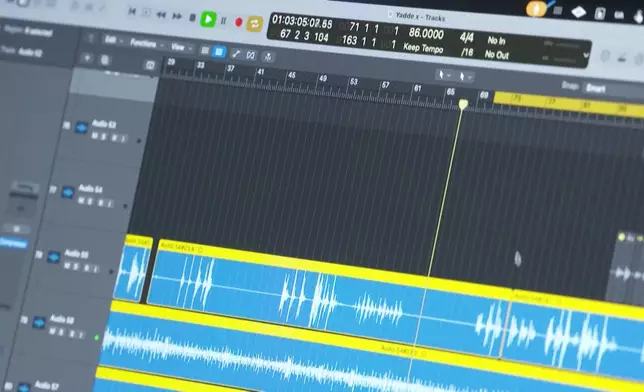Click the Stop button in transport

tap(192, 17)
